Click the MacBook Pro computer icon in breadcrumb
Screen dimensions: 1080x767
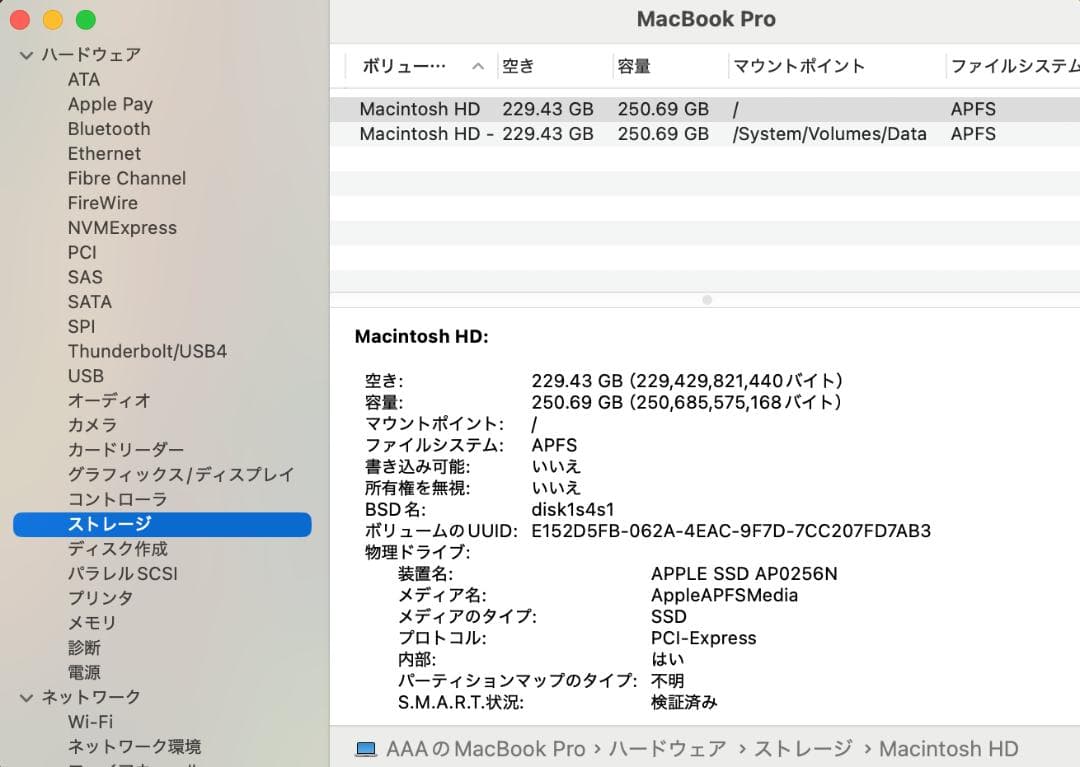[x=360, y=748]
